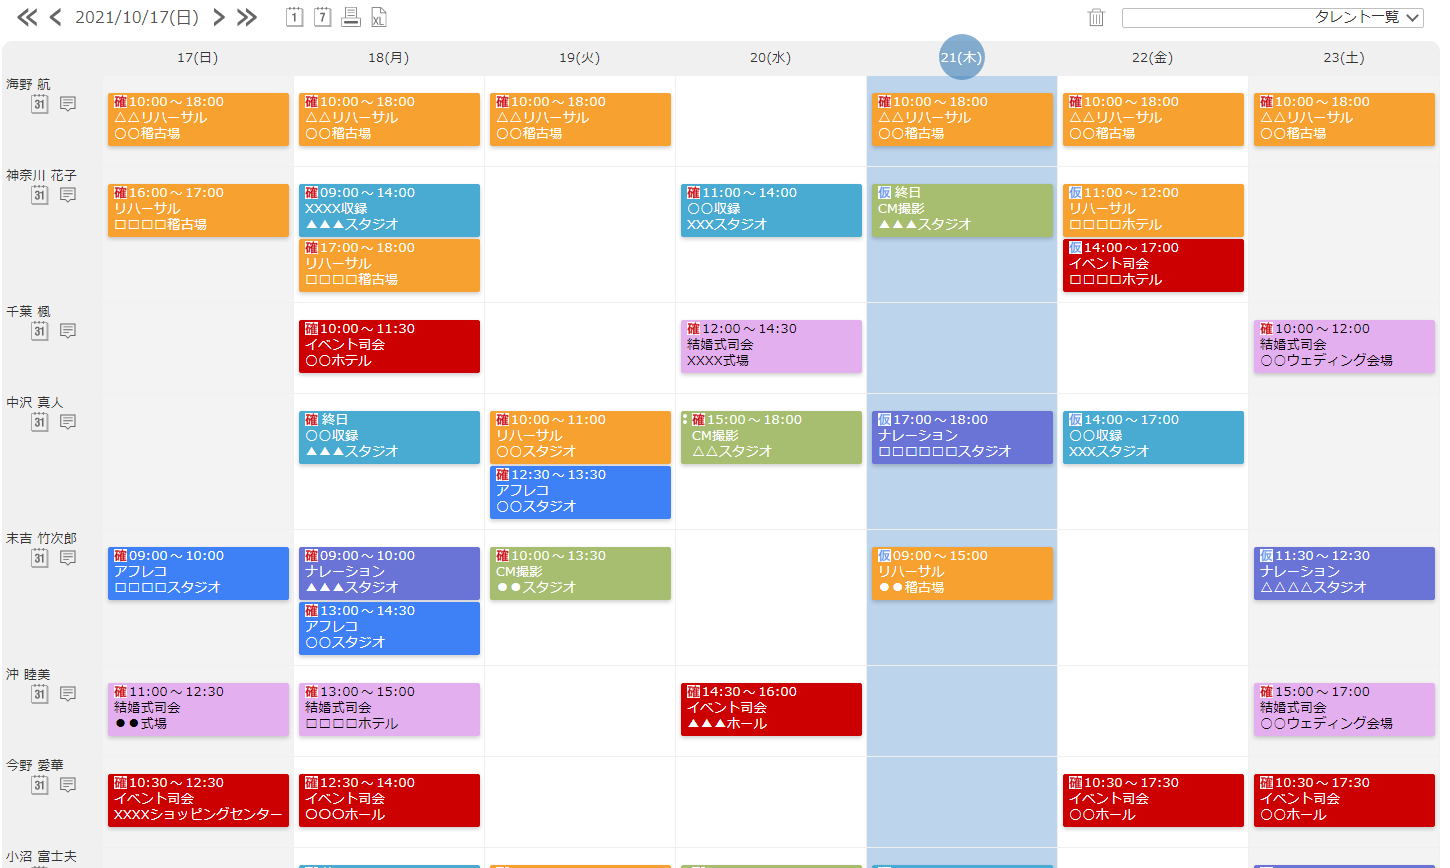The height and width of the screenshot is (868, 1450).
Task: Open the 10:00～13:30 CM撮影 ●●スタジオ event
Action: [580, 573]
